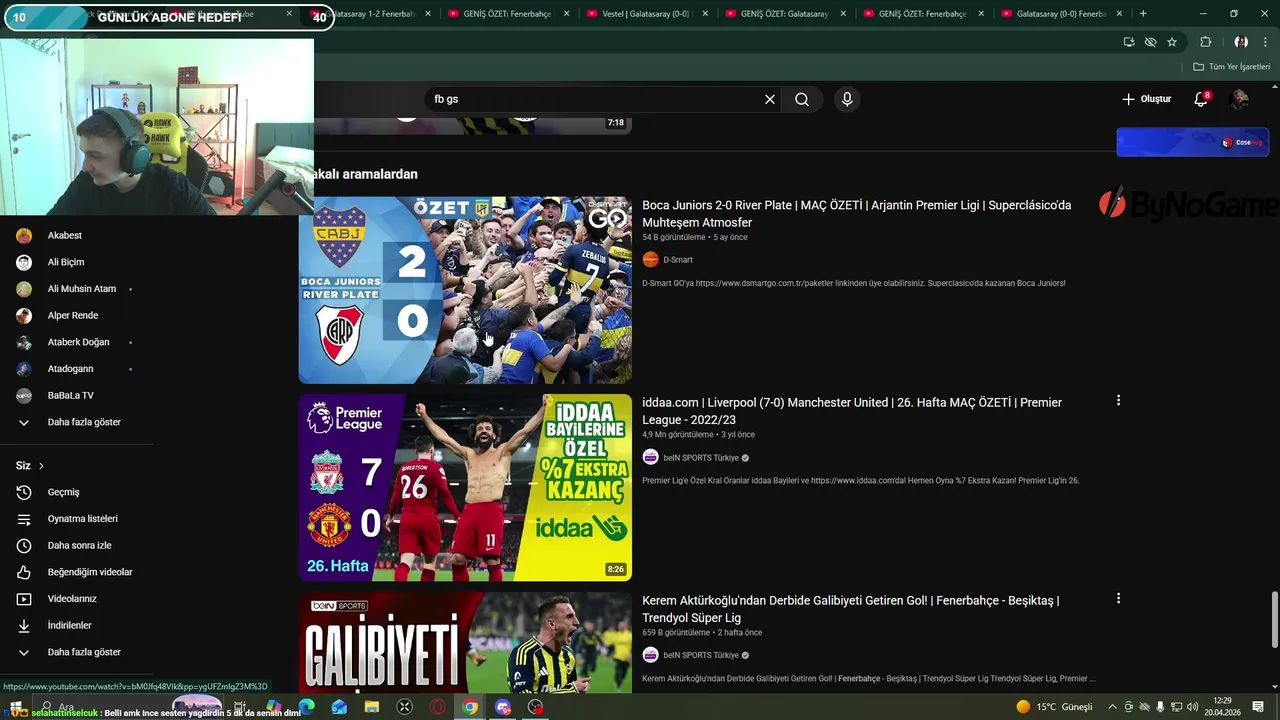
Task: Click Kerem Aktürkoğlu'ndan Derbide title
Action: point(850,609)
